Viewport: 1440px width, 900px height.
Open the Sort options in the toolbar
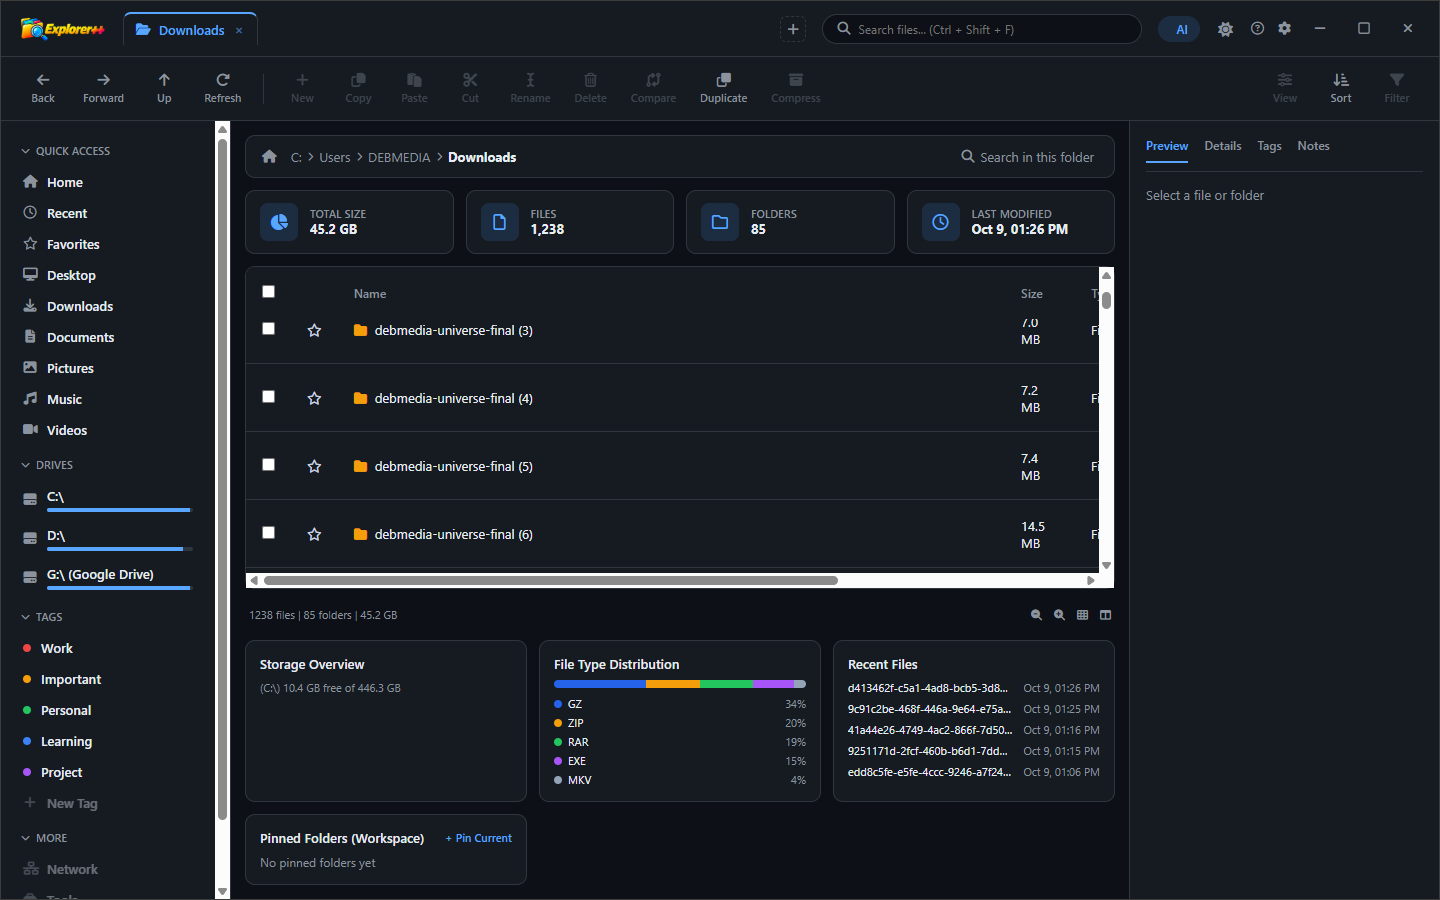[1341, 88]
